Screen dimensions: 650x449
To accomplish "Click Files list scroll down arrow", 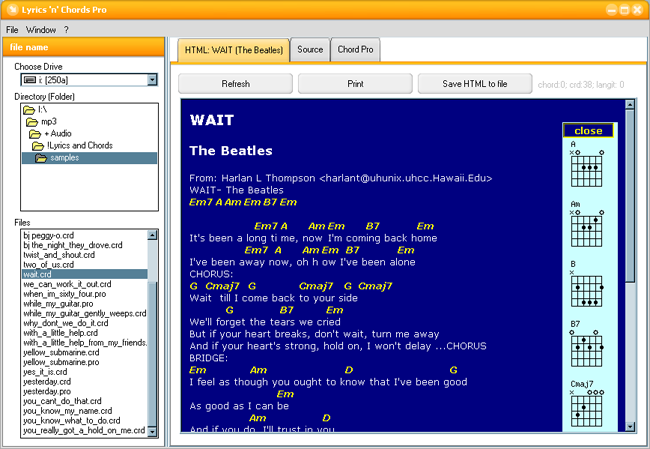I will [x=152, y=432].
